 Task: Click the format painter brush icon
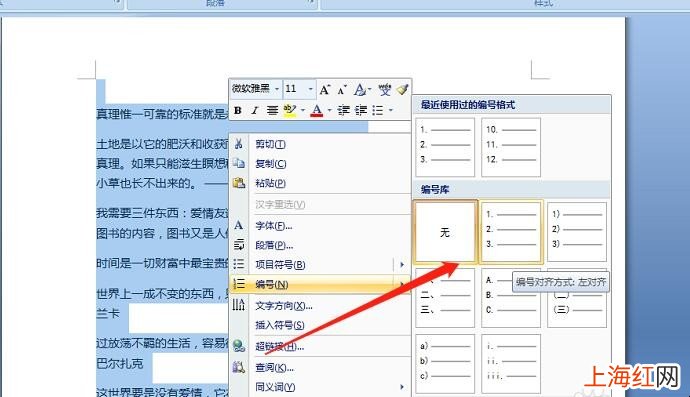coord(402,90)
